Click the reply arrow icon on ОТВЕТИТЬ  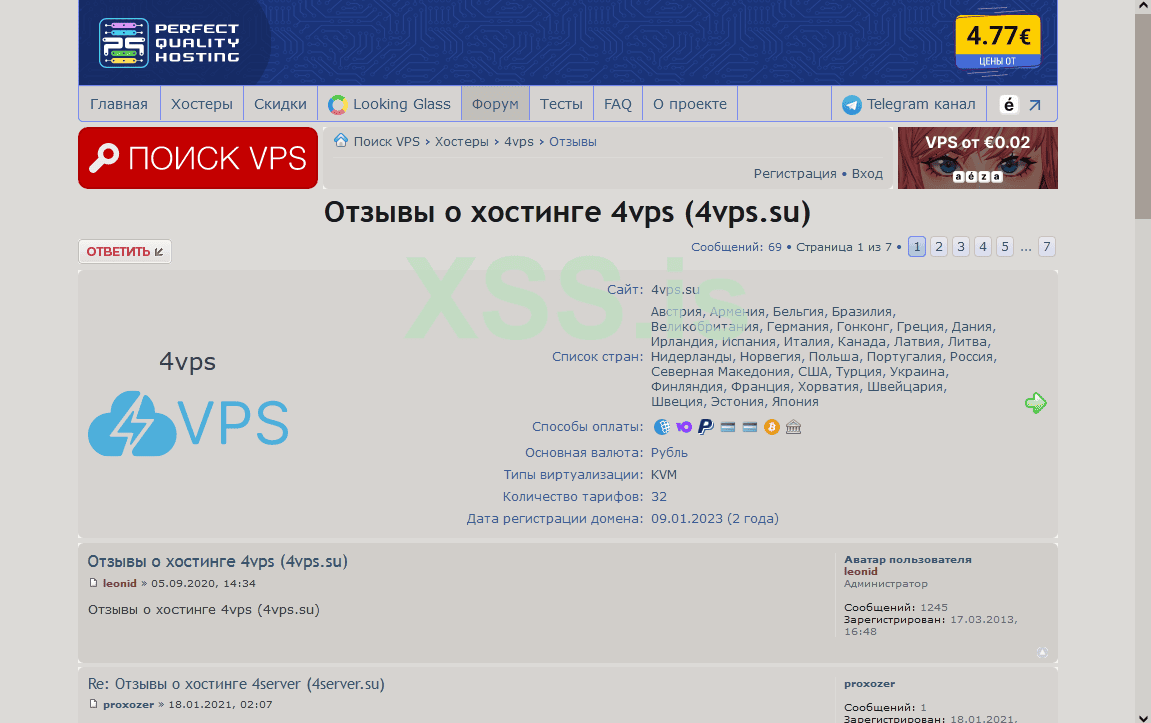click(x=159, y=252)
